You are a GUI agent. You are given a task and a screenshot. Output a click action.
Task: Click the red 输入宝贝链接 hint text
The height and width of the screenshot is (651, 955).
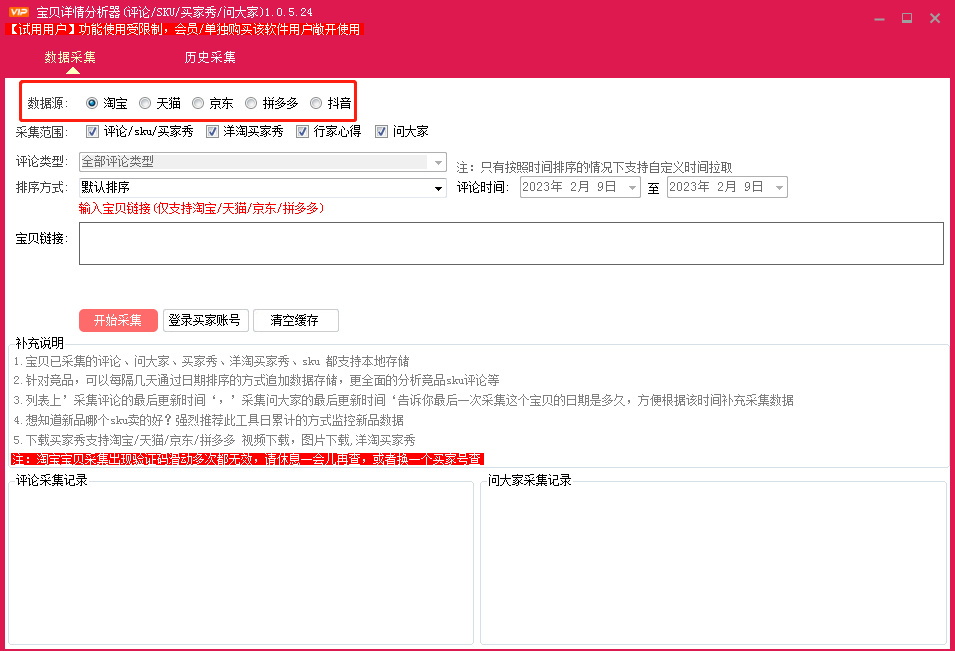coord(202,208)
